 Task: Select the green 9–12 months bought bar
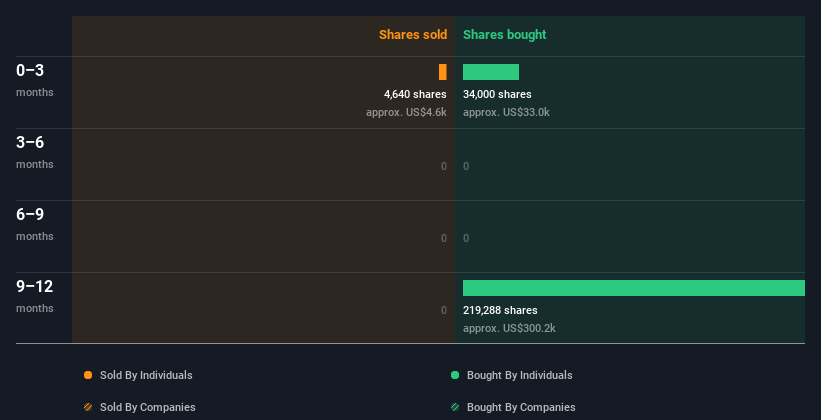pyautogui.click(x=634, y=288)
